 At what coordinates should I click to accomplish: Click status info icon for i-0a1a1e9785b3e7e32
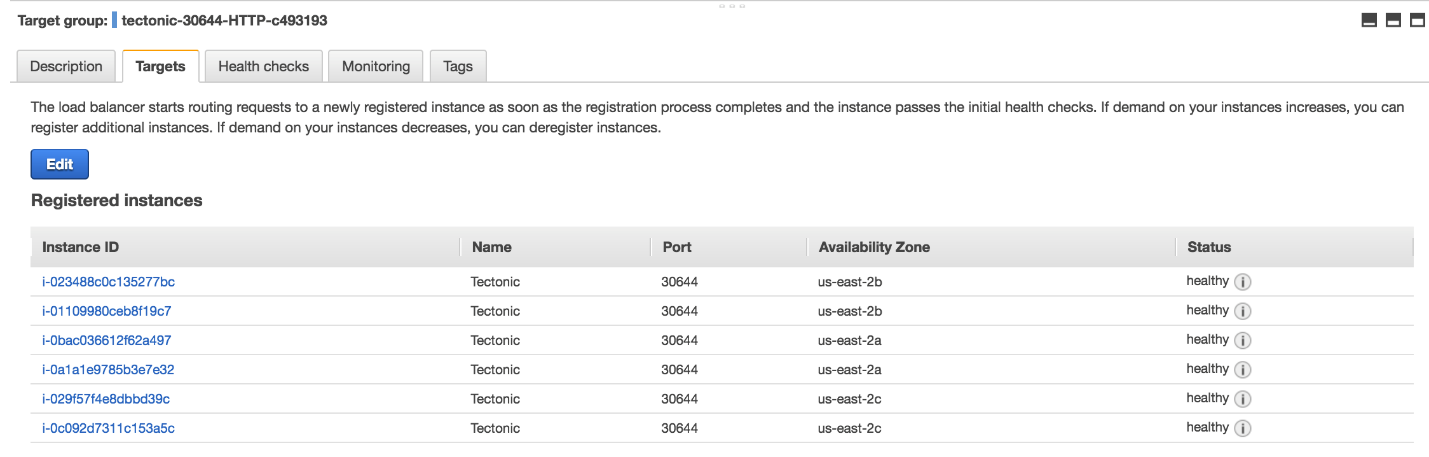[x=1243, y=369]
